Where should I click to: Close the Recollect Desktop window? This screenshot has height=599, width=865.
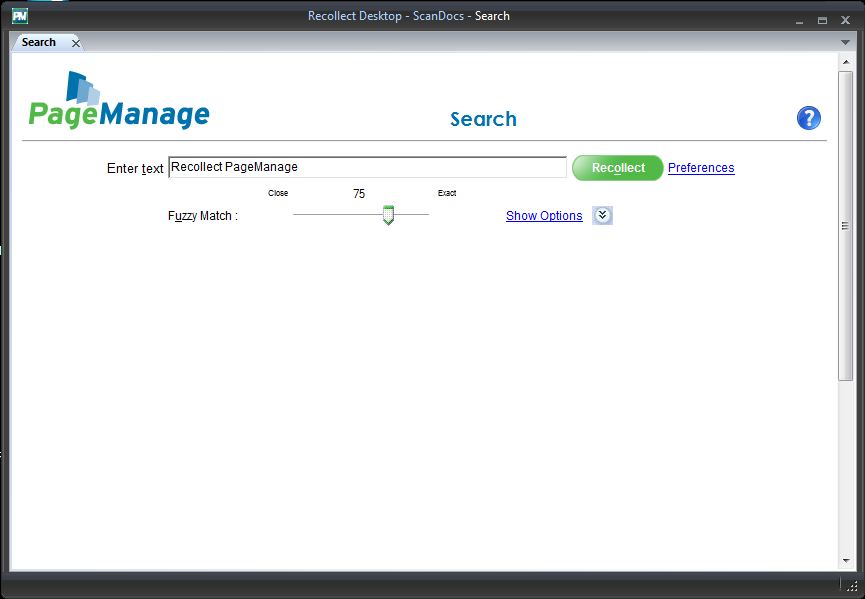pos(845,20)
